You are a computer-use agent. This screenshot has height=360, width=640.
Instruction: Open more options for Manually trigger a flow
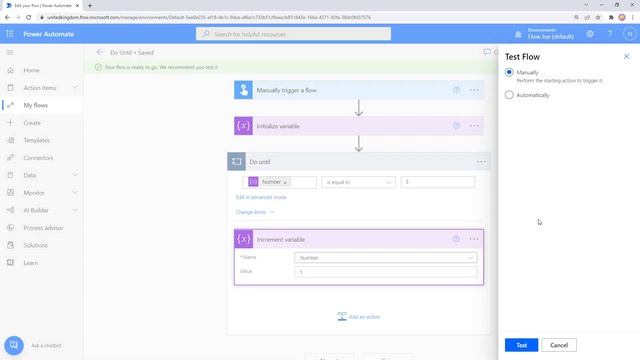(x=474, y=90)
